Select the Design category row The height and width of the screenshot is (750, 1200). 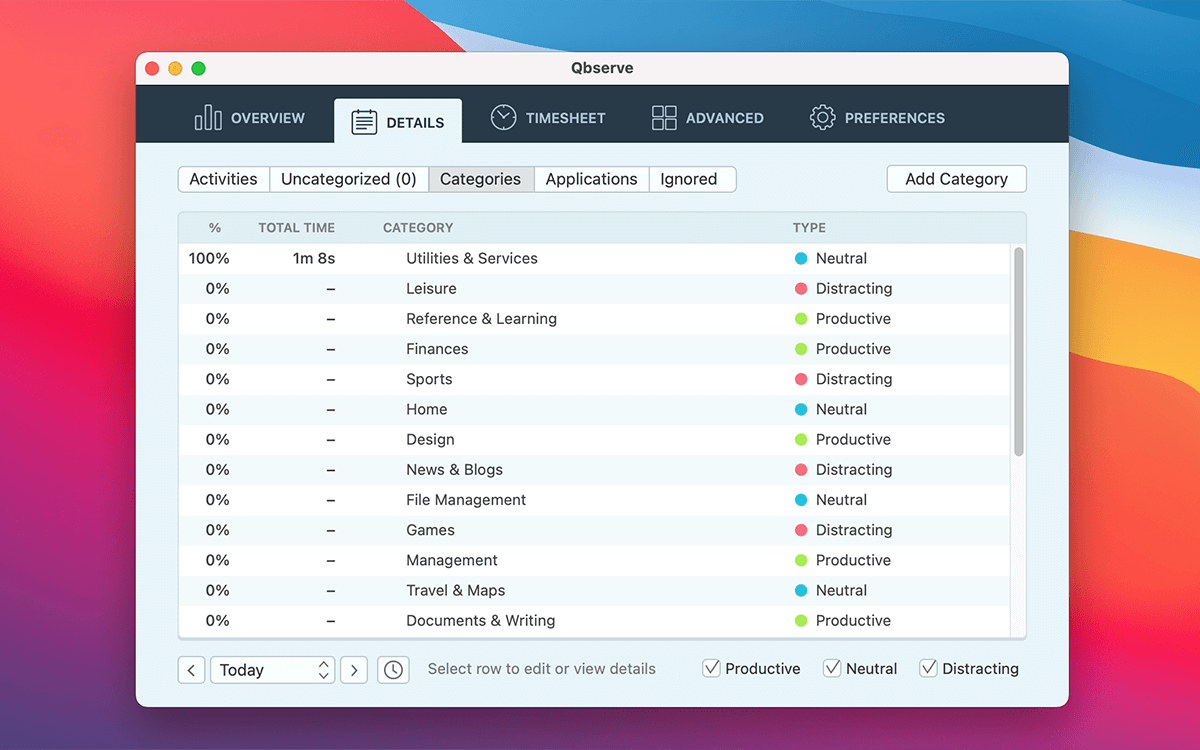click(x=595, y=439)
